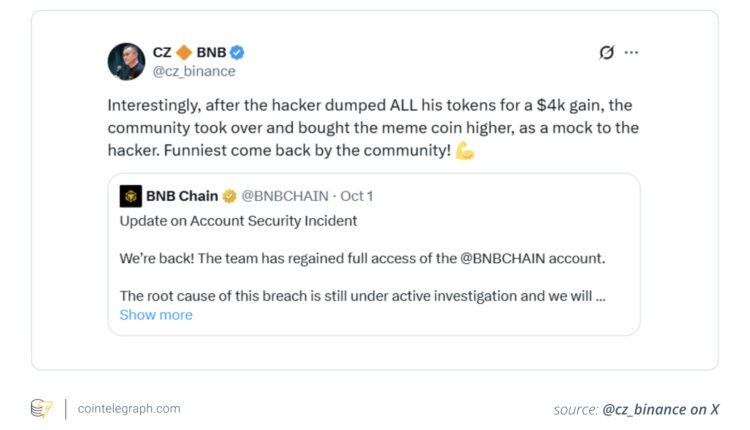
Task: Open the @cz_binance handle under the name
Action: [x=193, y=71]
